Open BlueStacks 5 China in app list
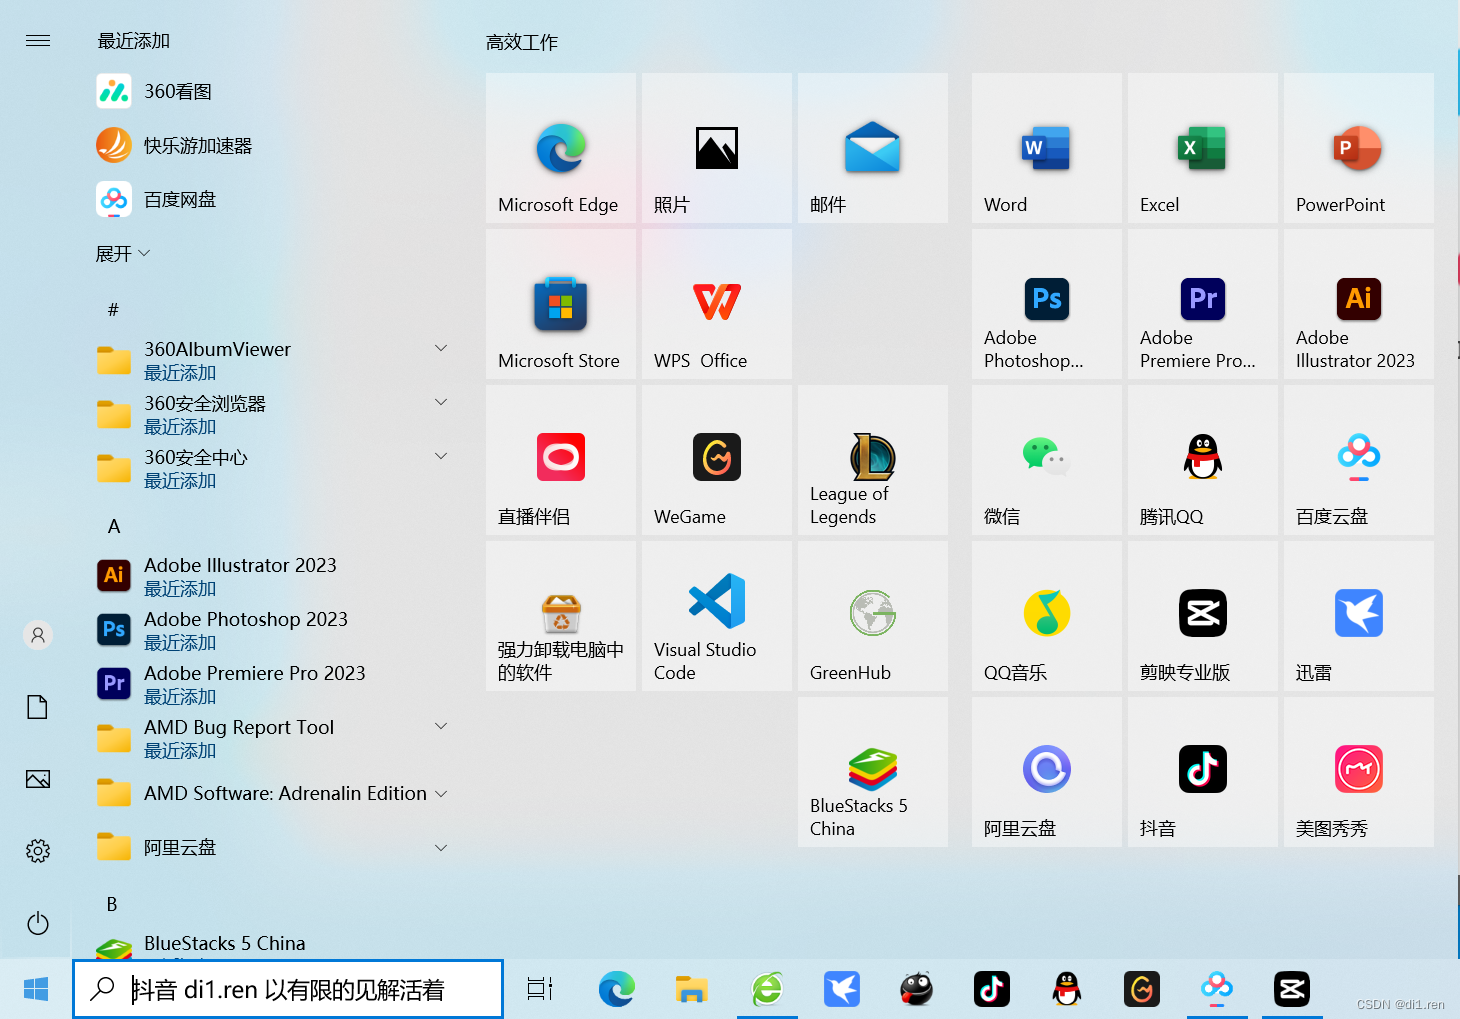This screenshot has height=1019, width=1460. pyautogui.click(x=272, y=945)
